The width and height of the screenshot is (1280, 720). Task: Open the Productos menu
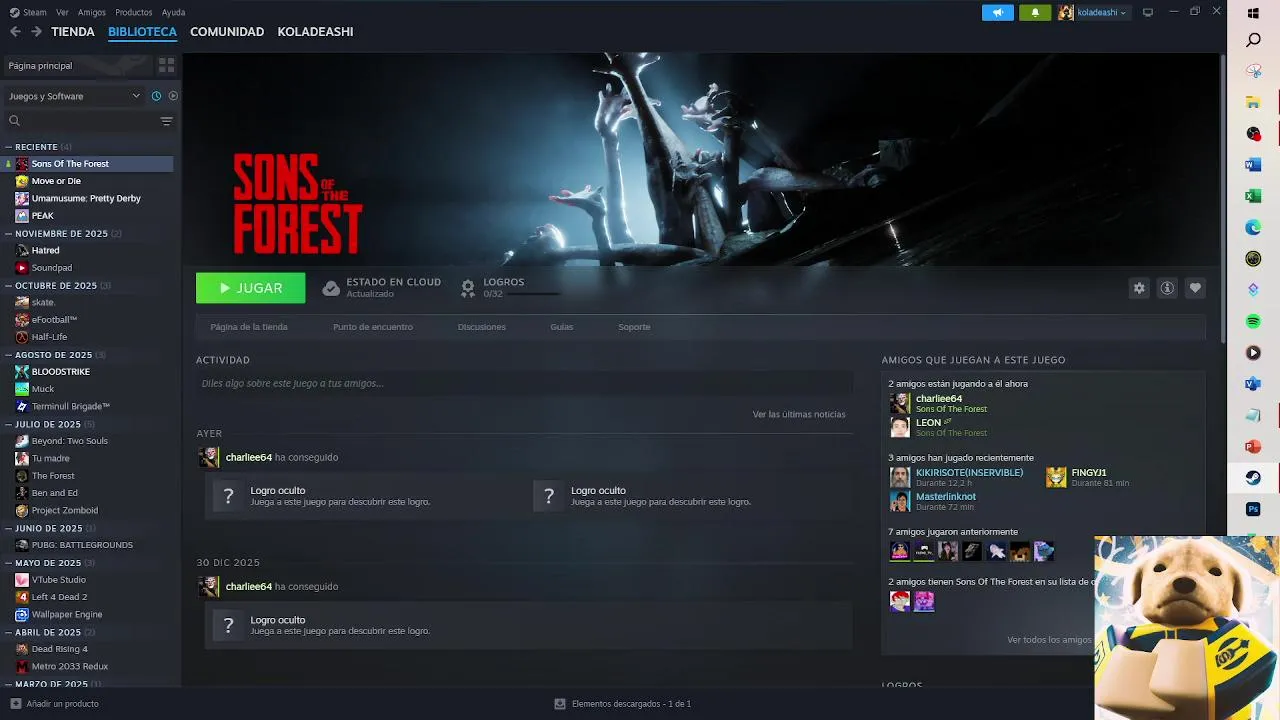coord(134,12)
